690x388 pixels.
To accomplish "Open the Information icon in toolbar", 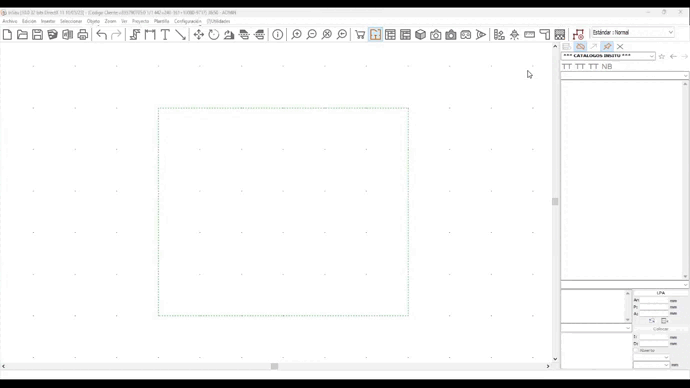I will pos(278,34).
